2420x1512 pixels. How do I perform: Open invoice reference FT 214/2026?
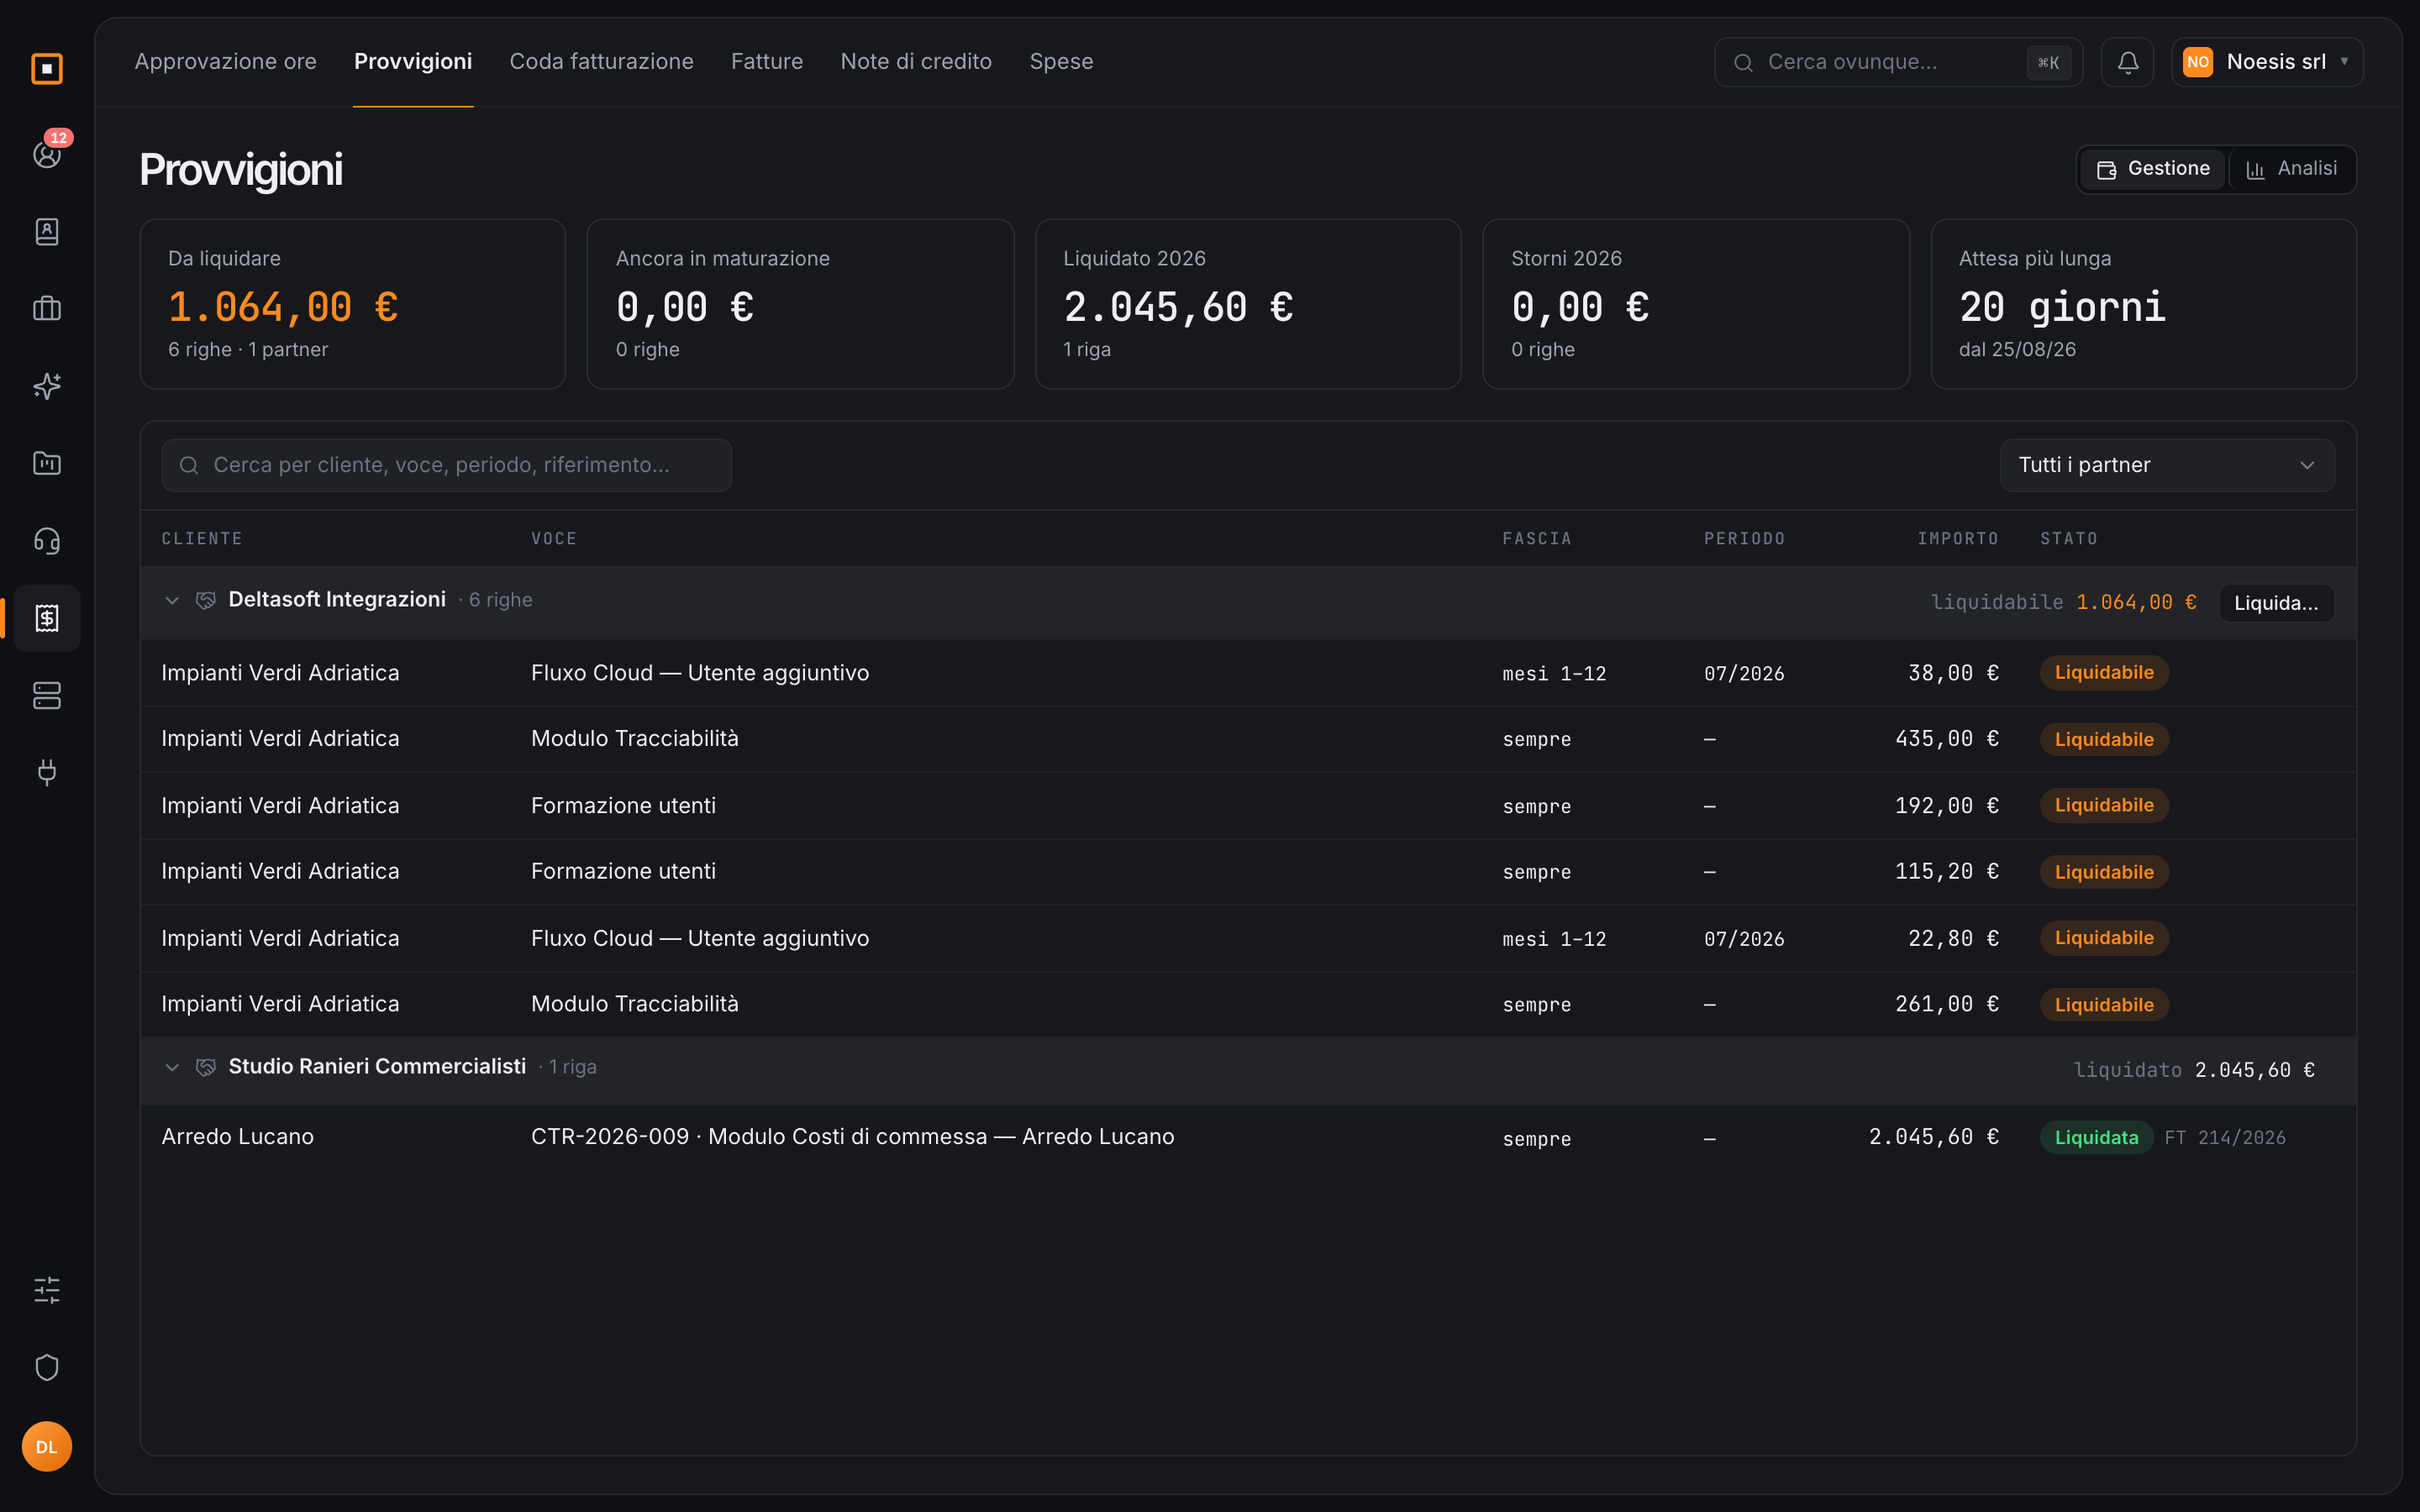[x=2225, y=1138]
